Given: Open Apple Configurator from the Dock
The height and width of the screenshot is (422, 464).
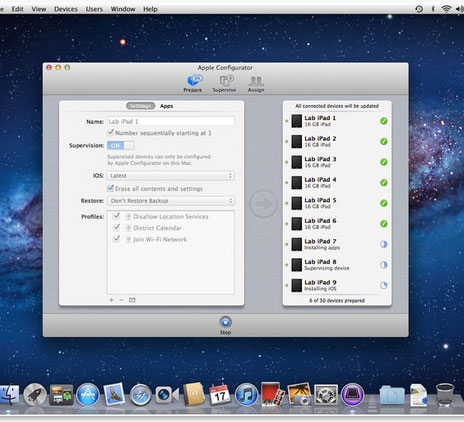Looking at the screenshot, I should click(352, 394).
